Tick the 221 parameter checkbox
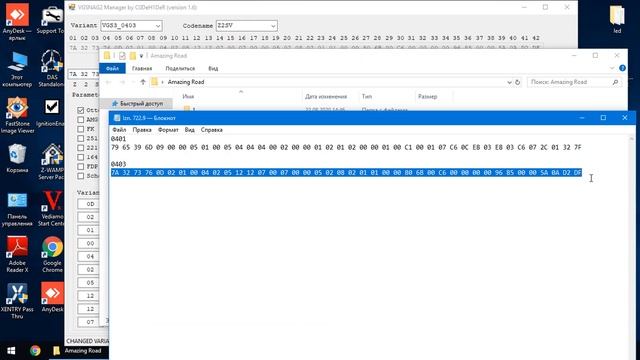Image resolution: width=640 pixels, height=360 pixels. point(80,148)
